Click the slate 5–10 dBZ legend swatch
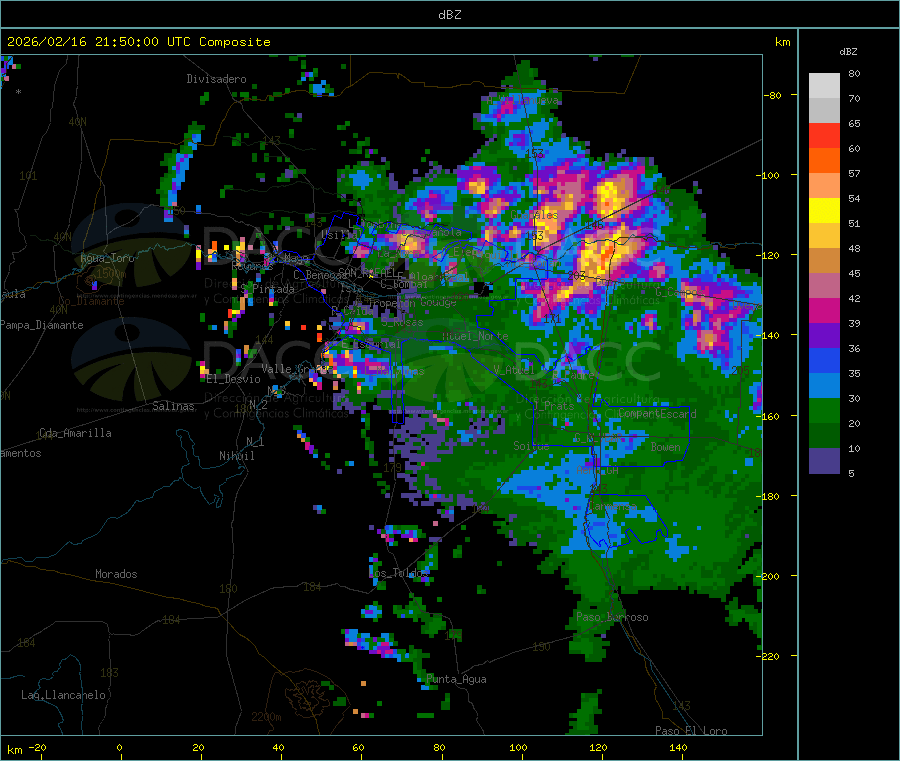This screenshot has height=761, width=900. pyautogui.click(x=824, y=461)
